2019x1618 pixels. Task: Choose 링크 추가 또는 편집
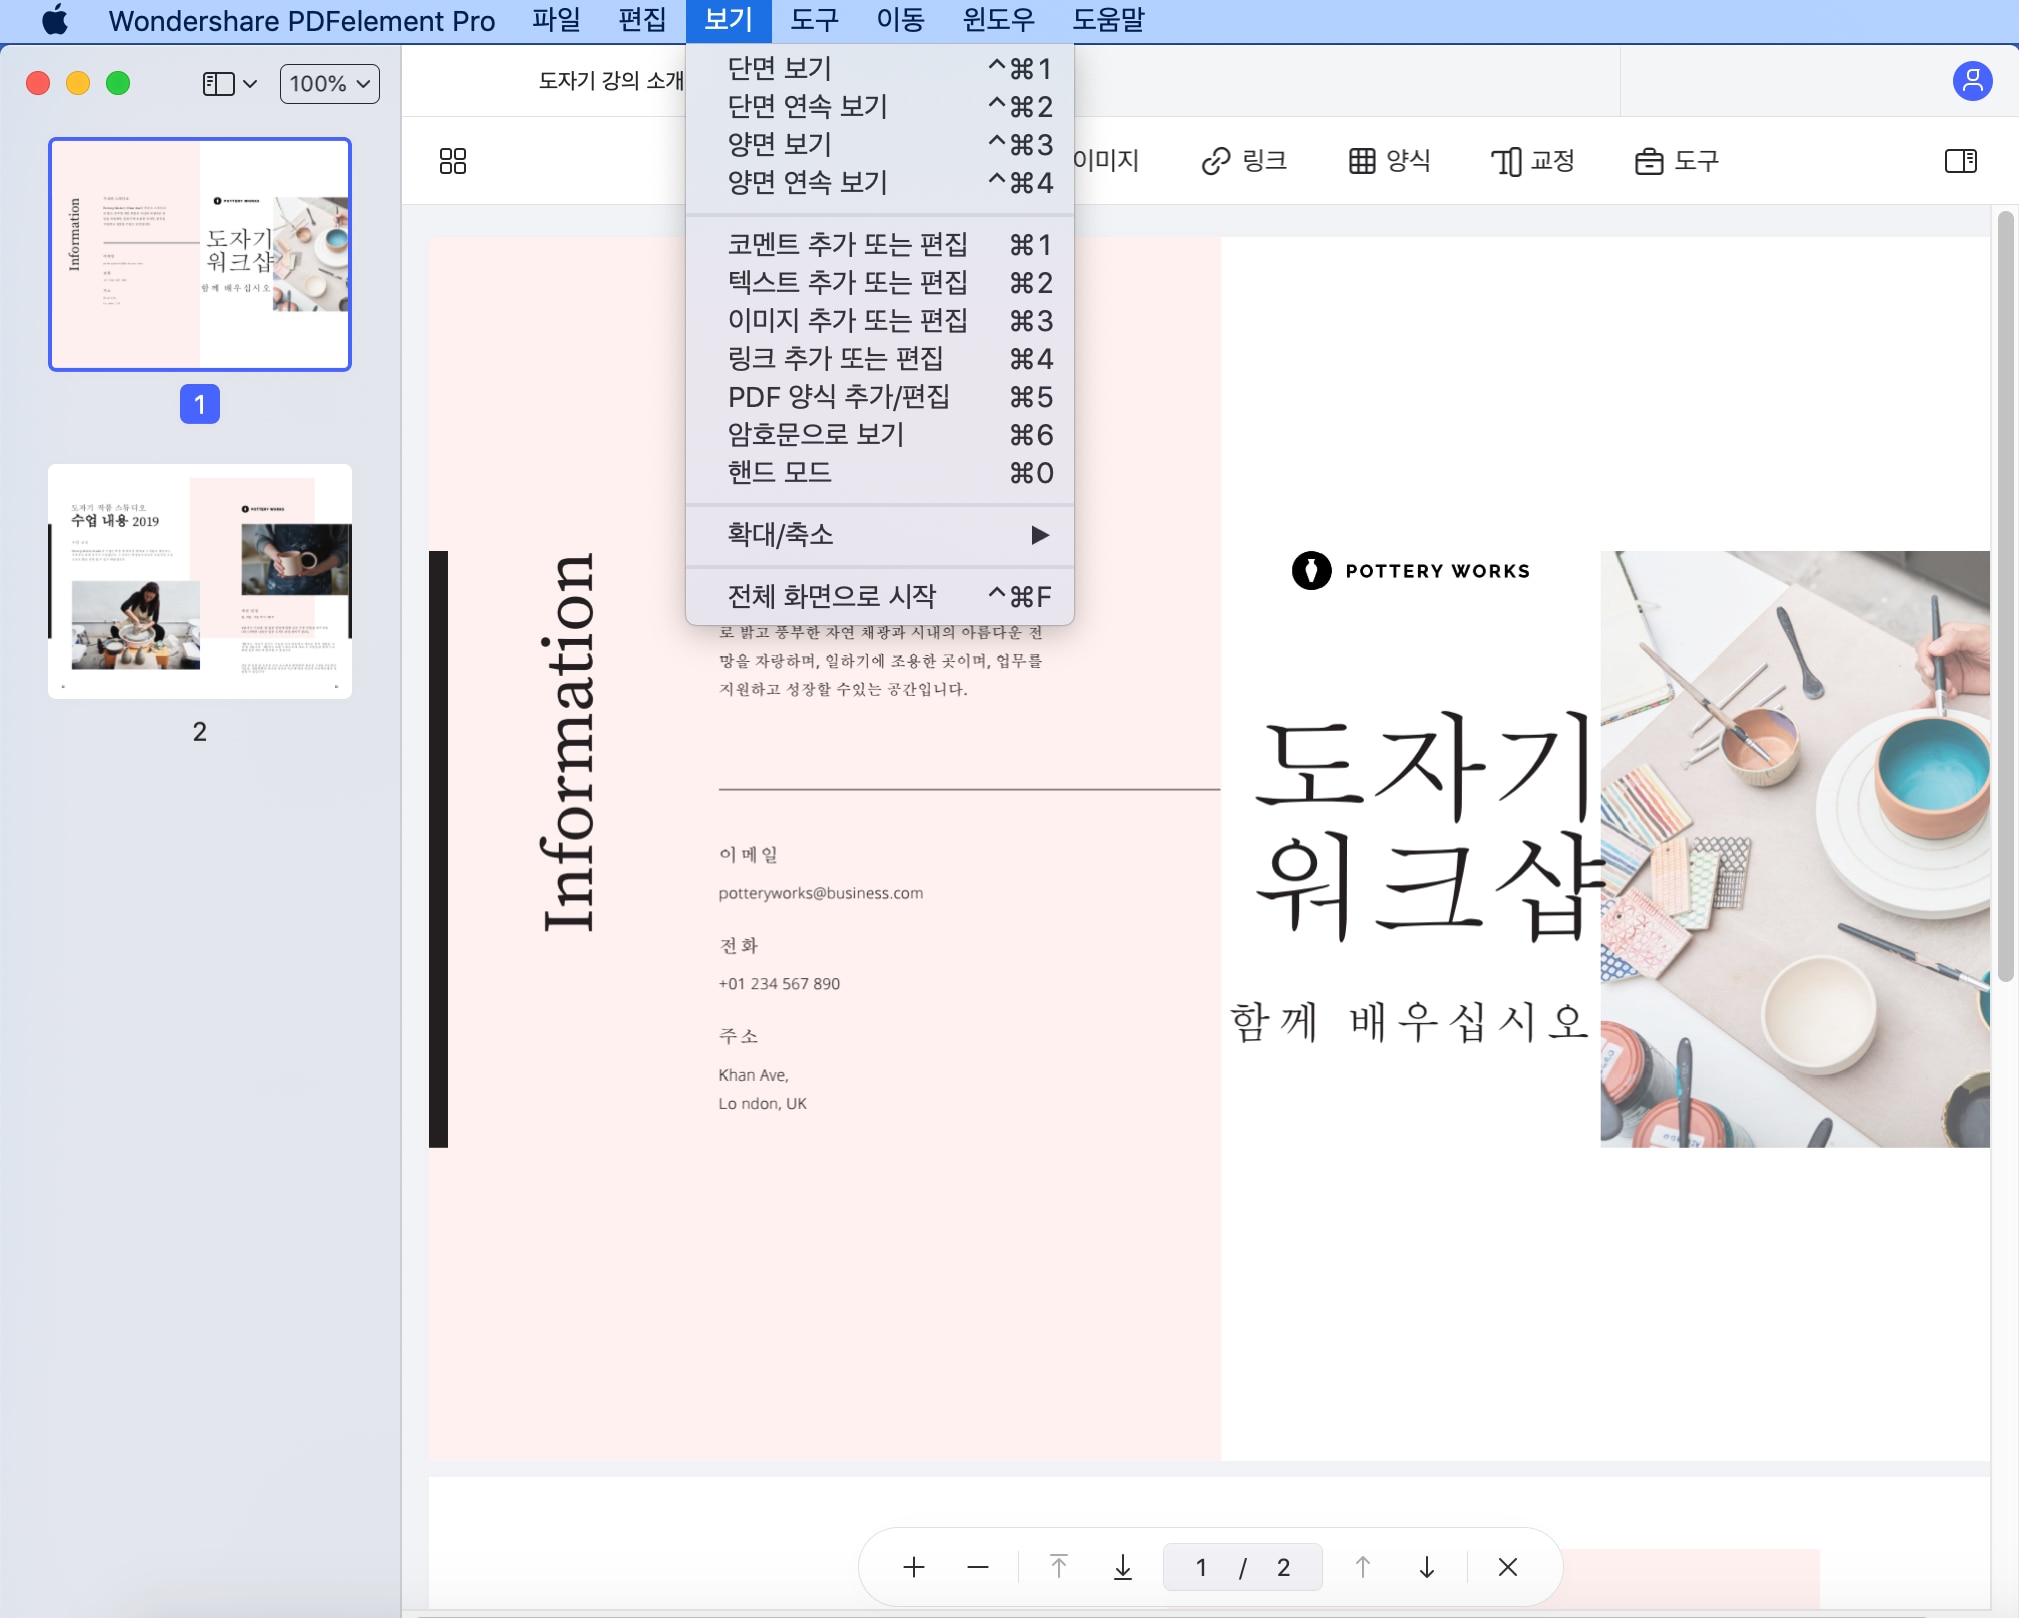(880, 358)
